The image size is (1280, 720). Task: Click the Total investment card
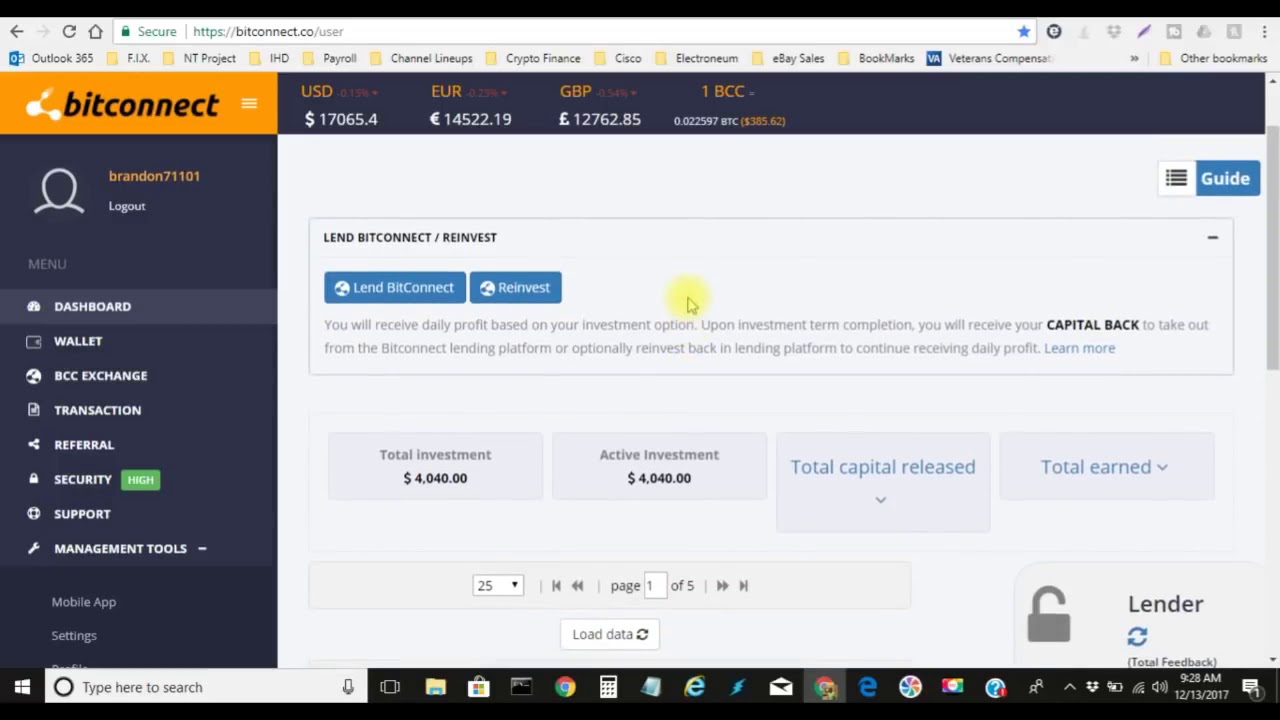click(x=435, y=466)
